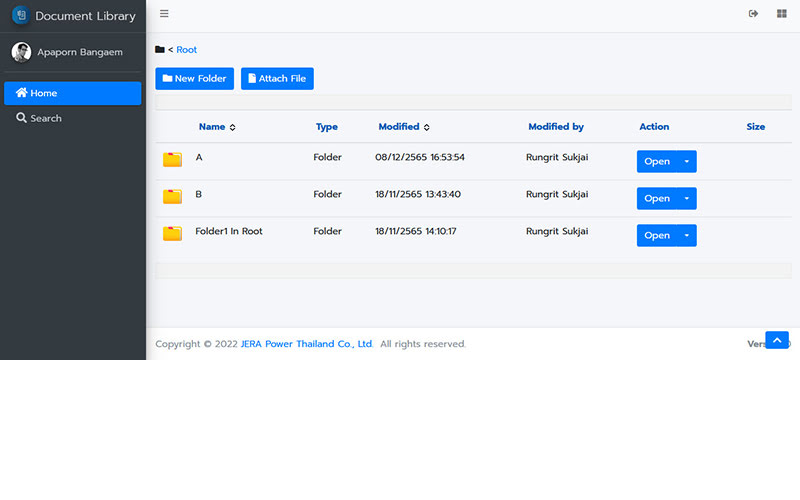The image size is (800, 500).
Task: Click the folder icon for Folder1 In Root
Action: 172,234
